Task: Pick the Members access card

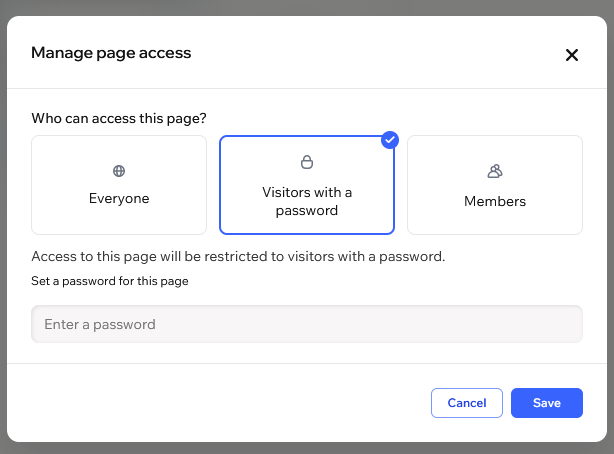Action: tap(494, 185)
